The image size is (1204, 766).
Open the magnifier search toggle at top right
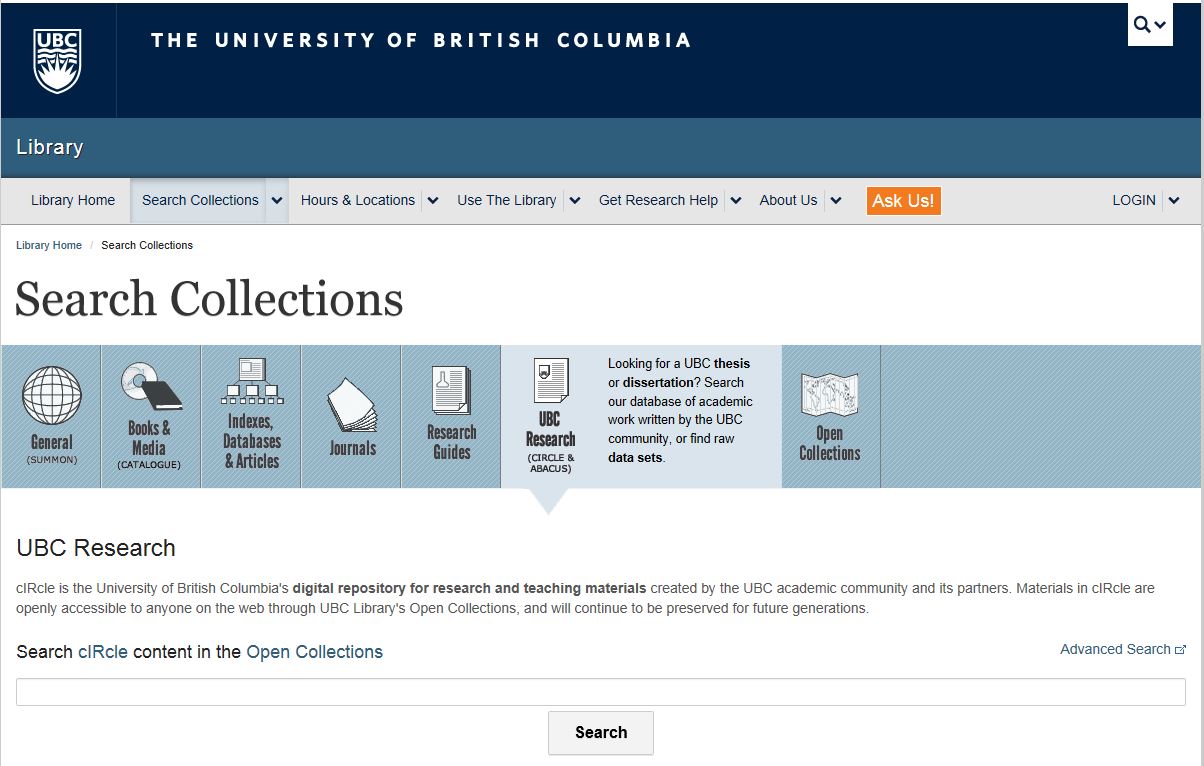click(x=1150, y=25)
